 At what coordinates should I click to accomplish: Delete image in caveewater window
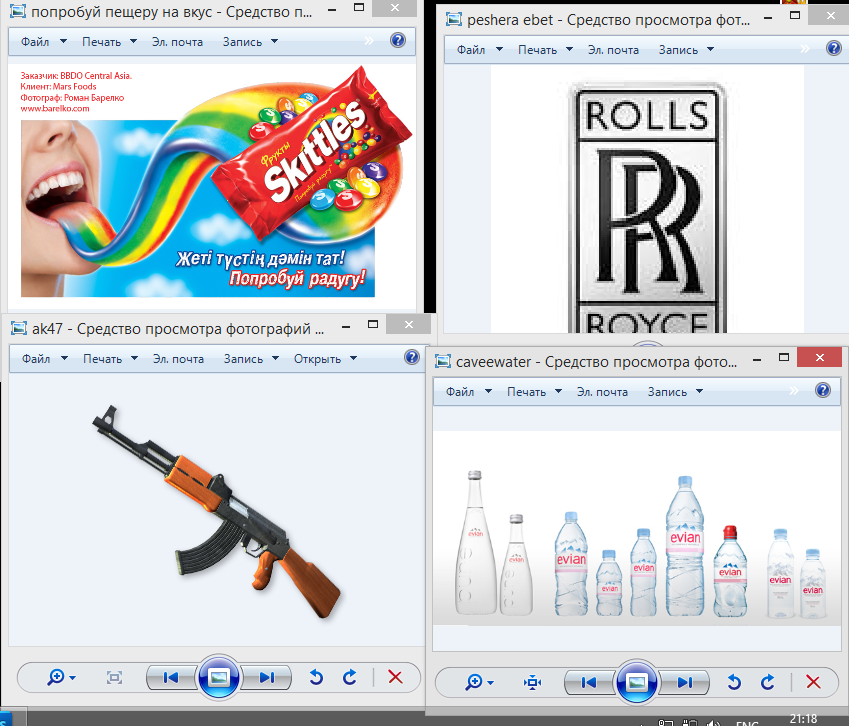point(813,682)
